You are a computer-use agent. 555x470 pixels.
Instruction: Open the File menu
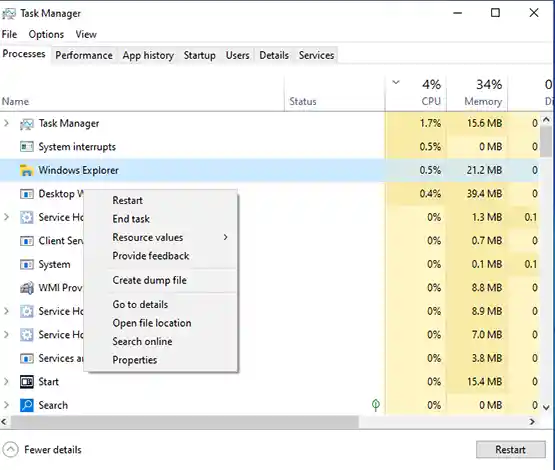[9, 34]
